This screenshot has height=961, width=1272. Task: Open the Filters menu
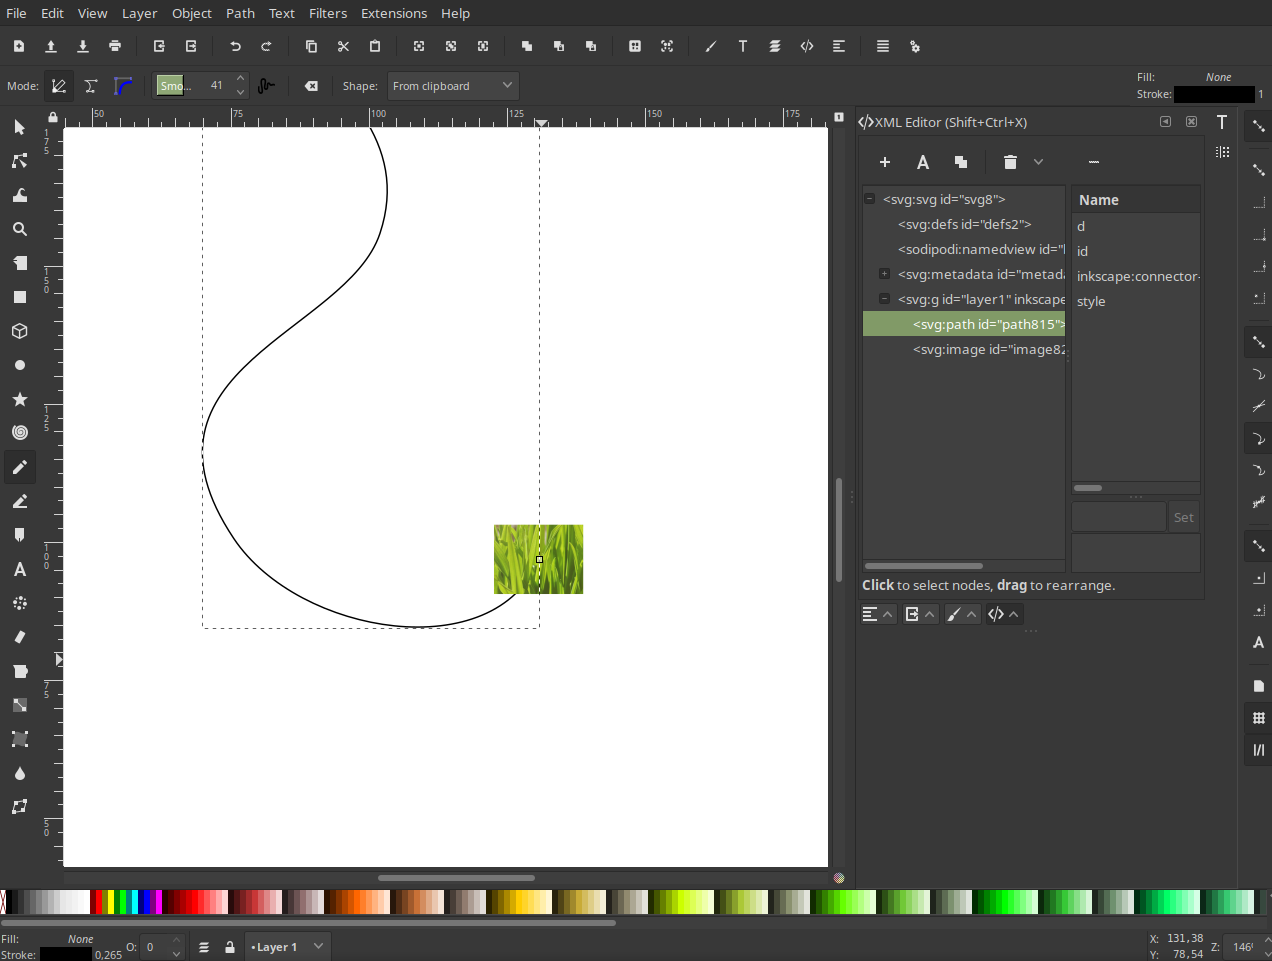327,13
